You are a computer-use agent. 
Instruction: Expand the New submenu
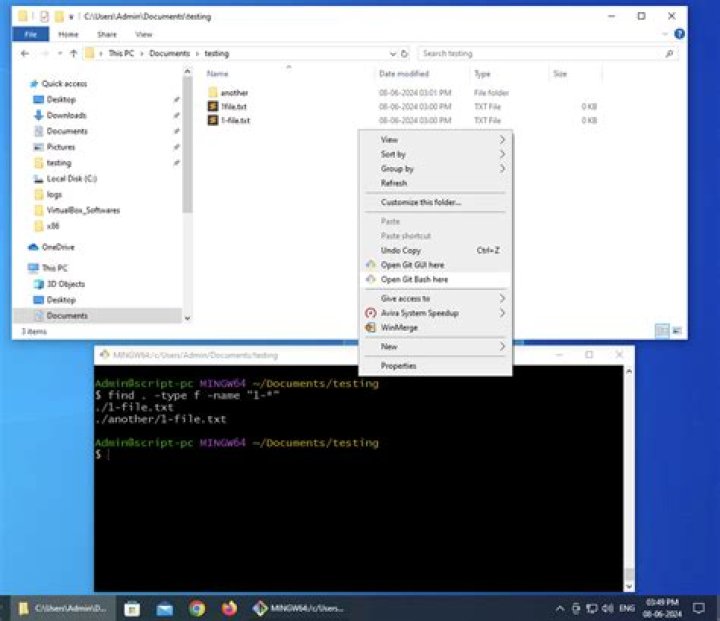coord(435,346)
